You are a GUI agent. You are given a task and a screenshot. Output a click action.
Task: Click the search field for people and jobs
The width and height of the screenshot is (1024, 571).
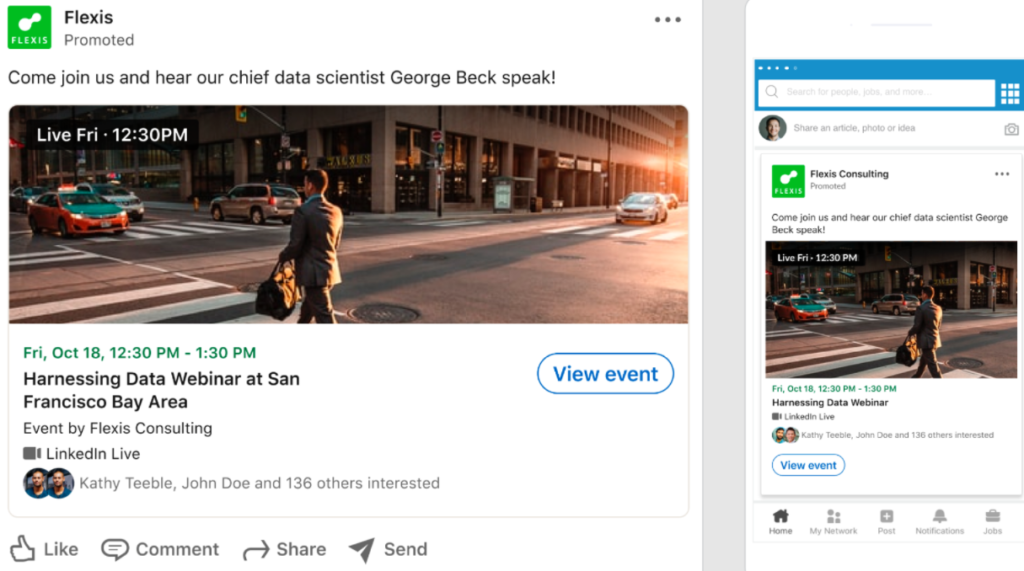coord(875,92)
